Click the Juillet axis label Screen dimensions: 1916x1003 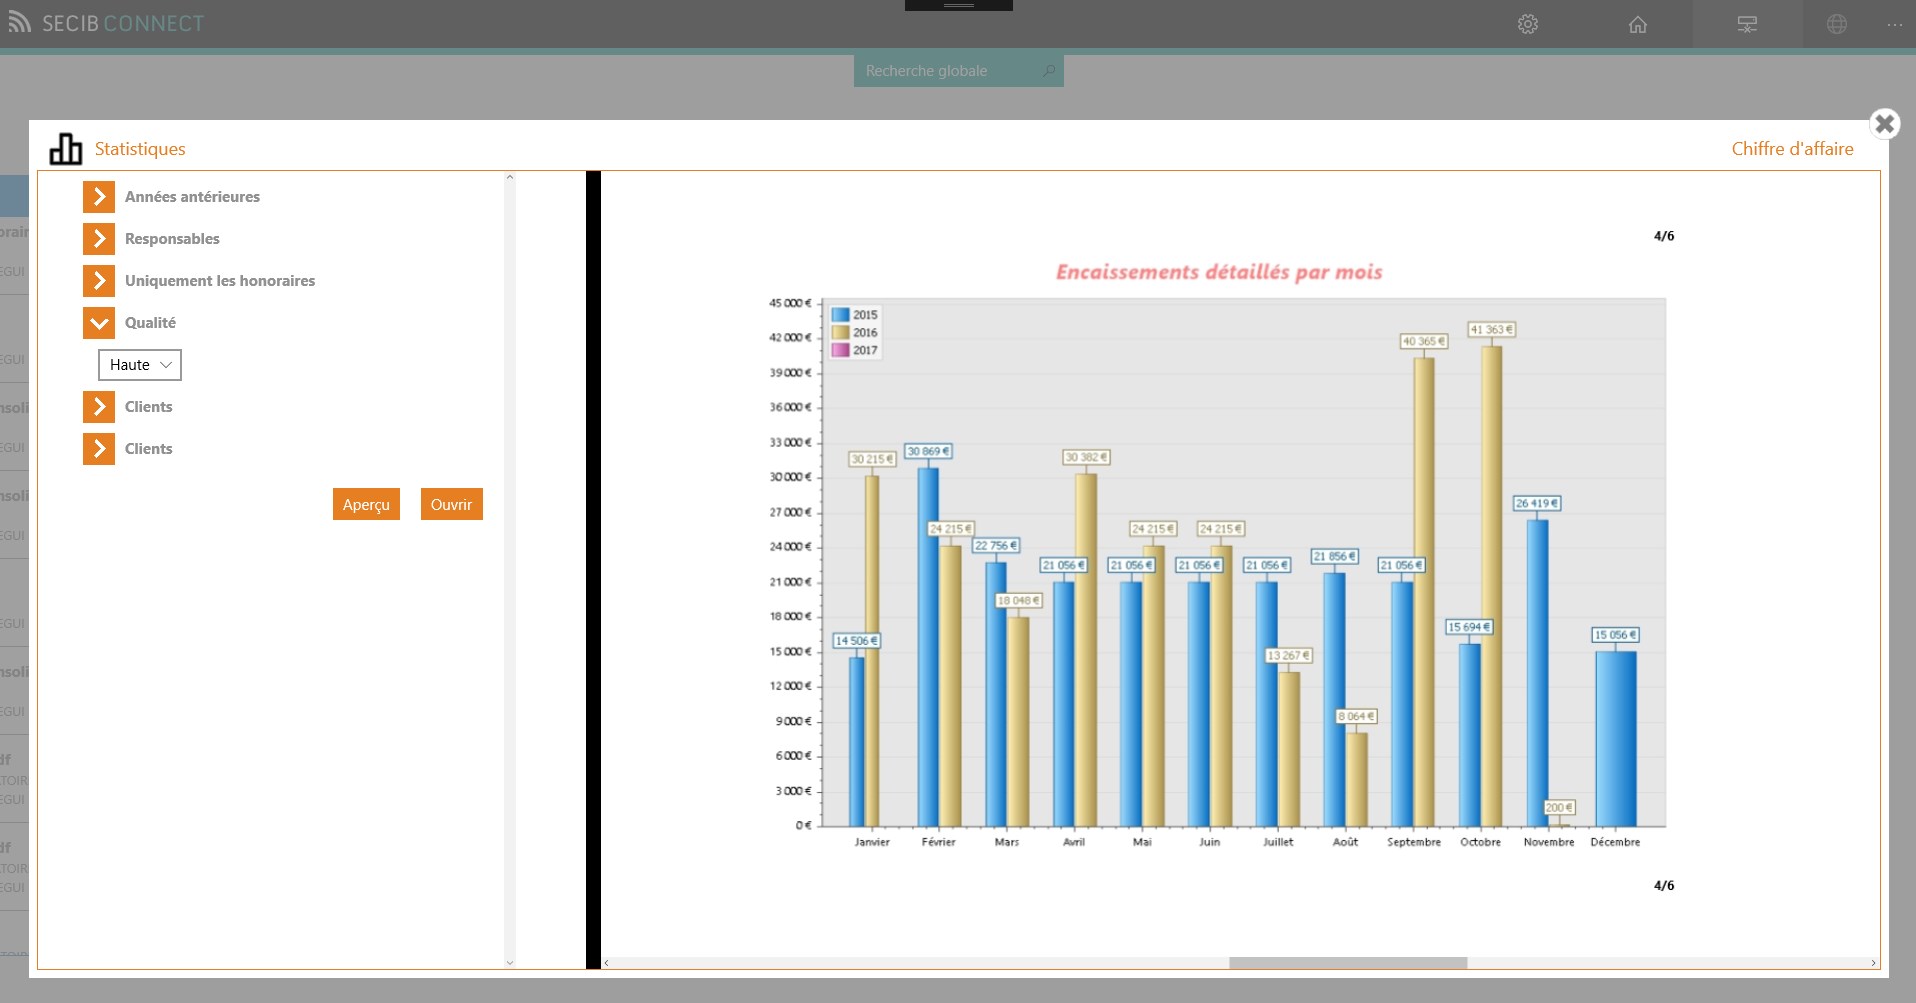pyautogui.click(x=1278, y=842)
